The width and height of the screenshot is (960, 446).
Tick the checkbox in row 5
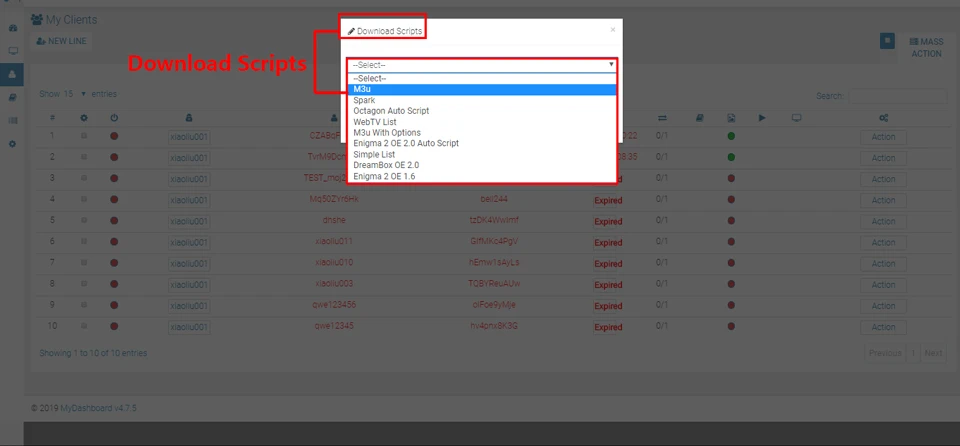84,221
